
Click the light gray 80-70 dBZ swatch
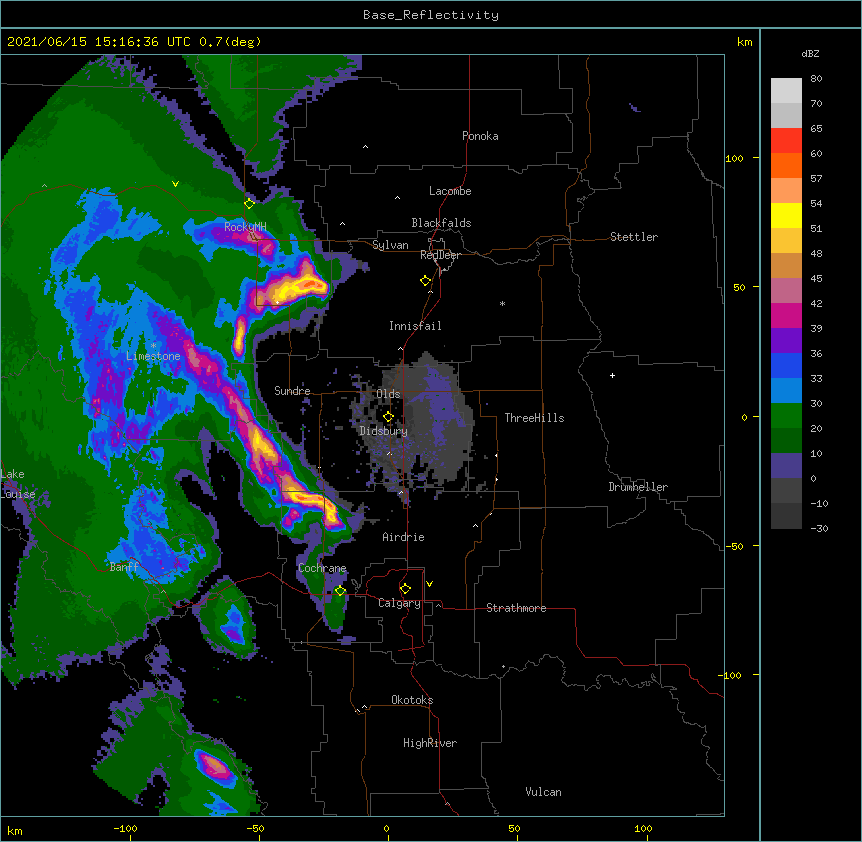tap(786, 91)
